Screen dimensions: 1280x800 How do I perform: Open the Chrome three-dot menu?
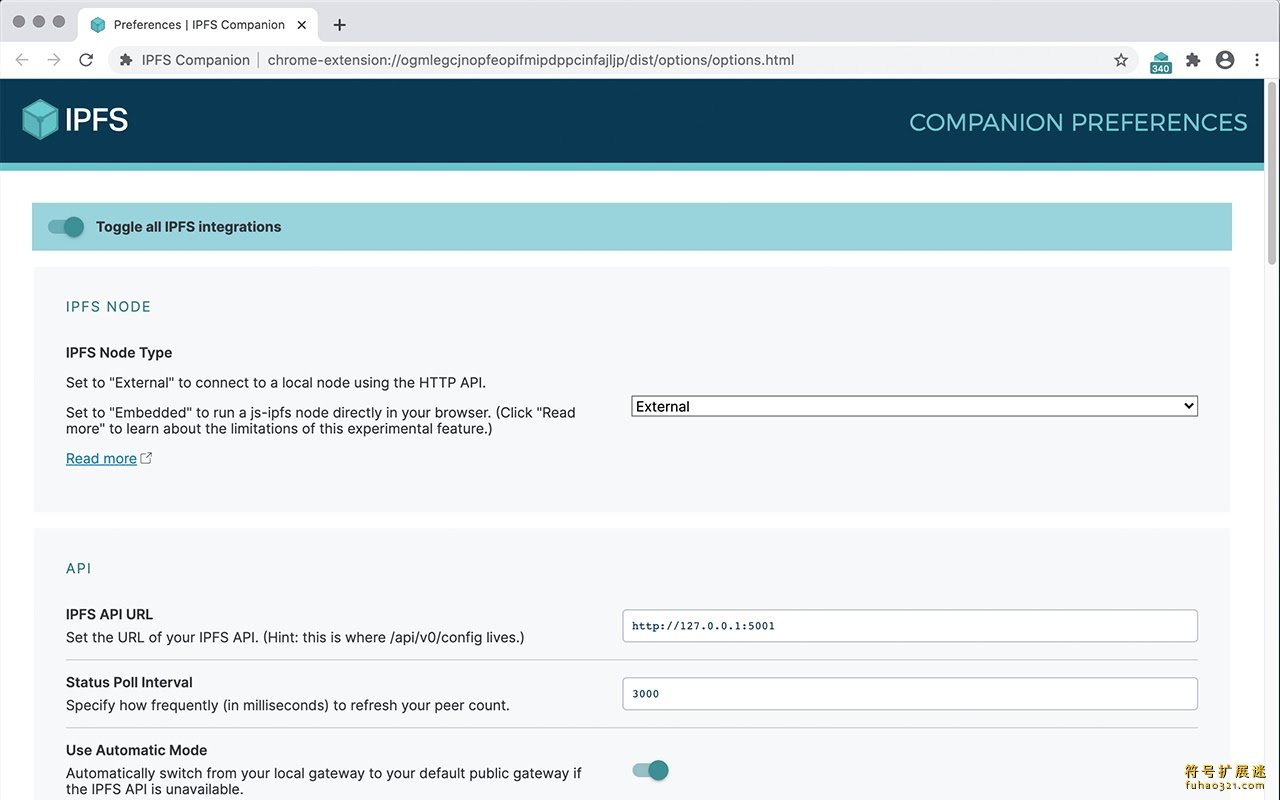pos(1257,60)
